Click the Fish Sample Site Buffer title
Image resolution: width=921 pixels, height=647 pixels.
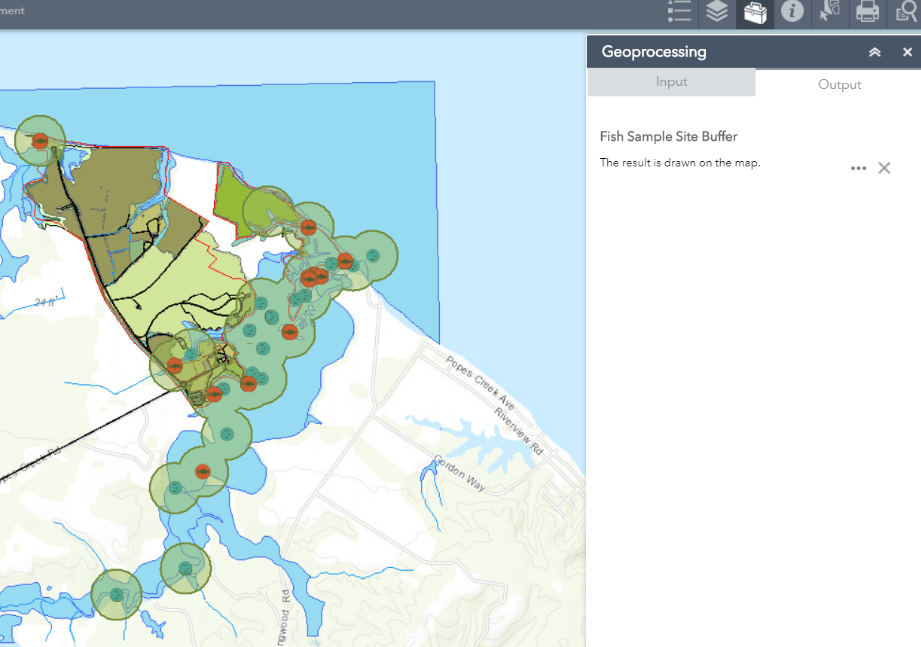click(x=668, y=136)
